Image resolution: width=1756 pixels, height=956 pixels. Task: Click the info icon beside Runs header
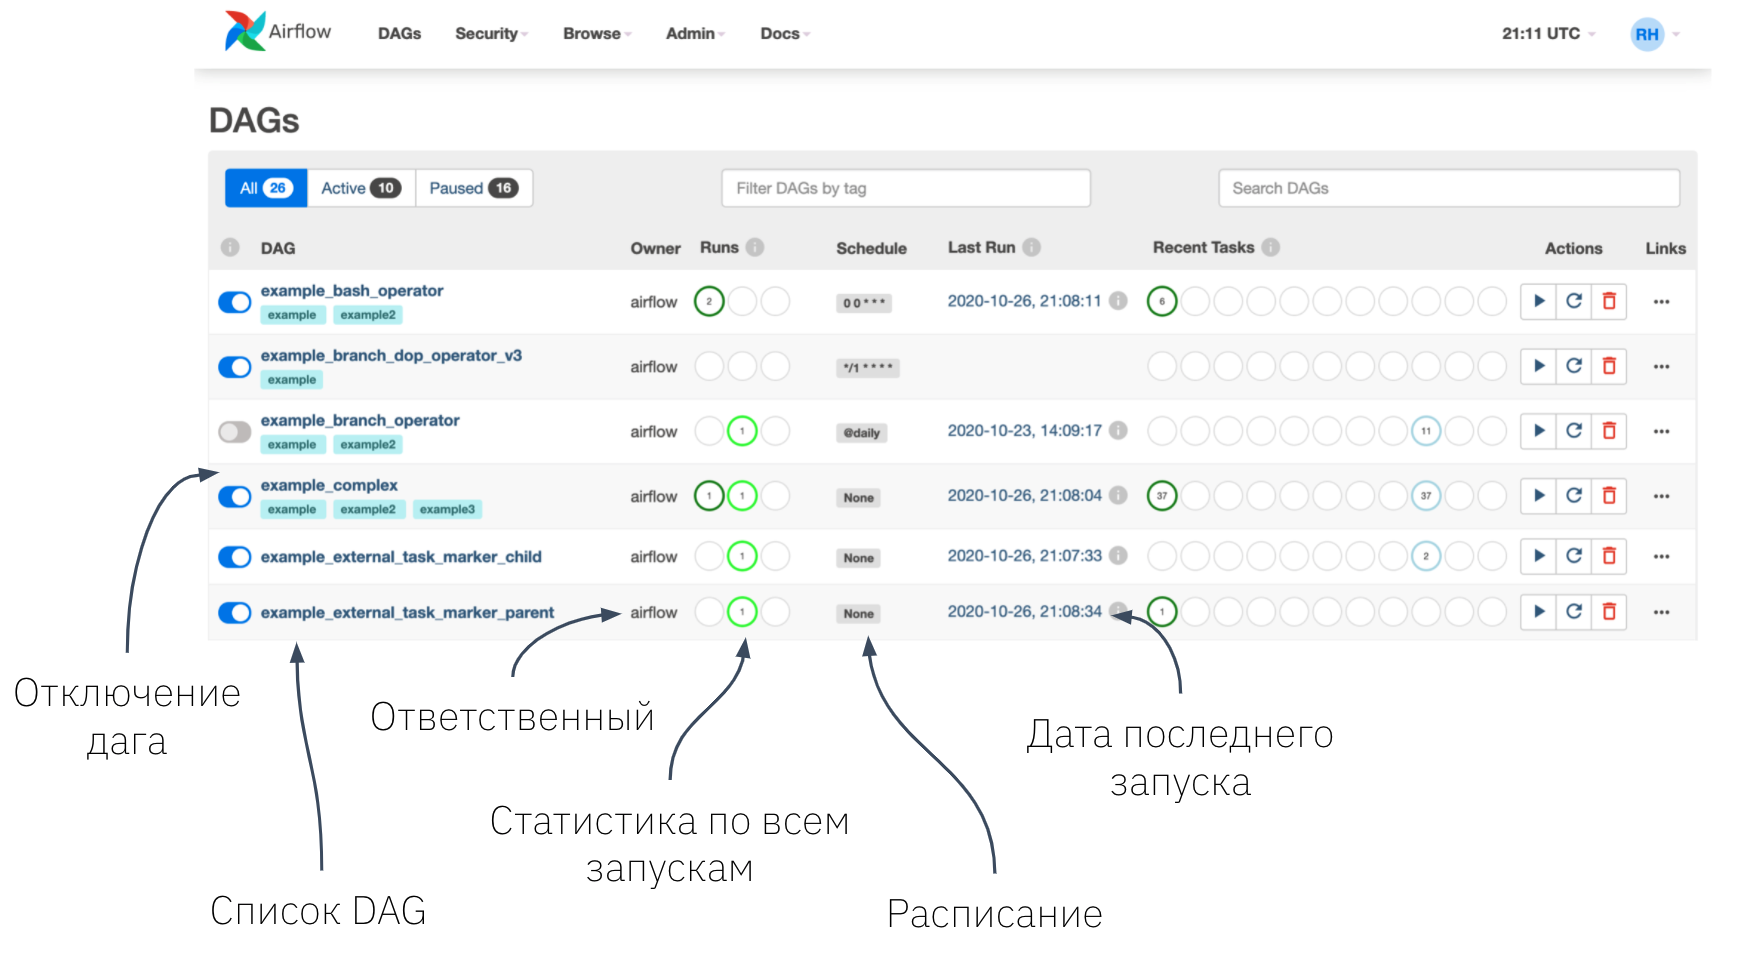pyautogui.click(x=755, y=247)
